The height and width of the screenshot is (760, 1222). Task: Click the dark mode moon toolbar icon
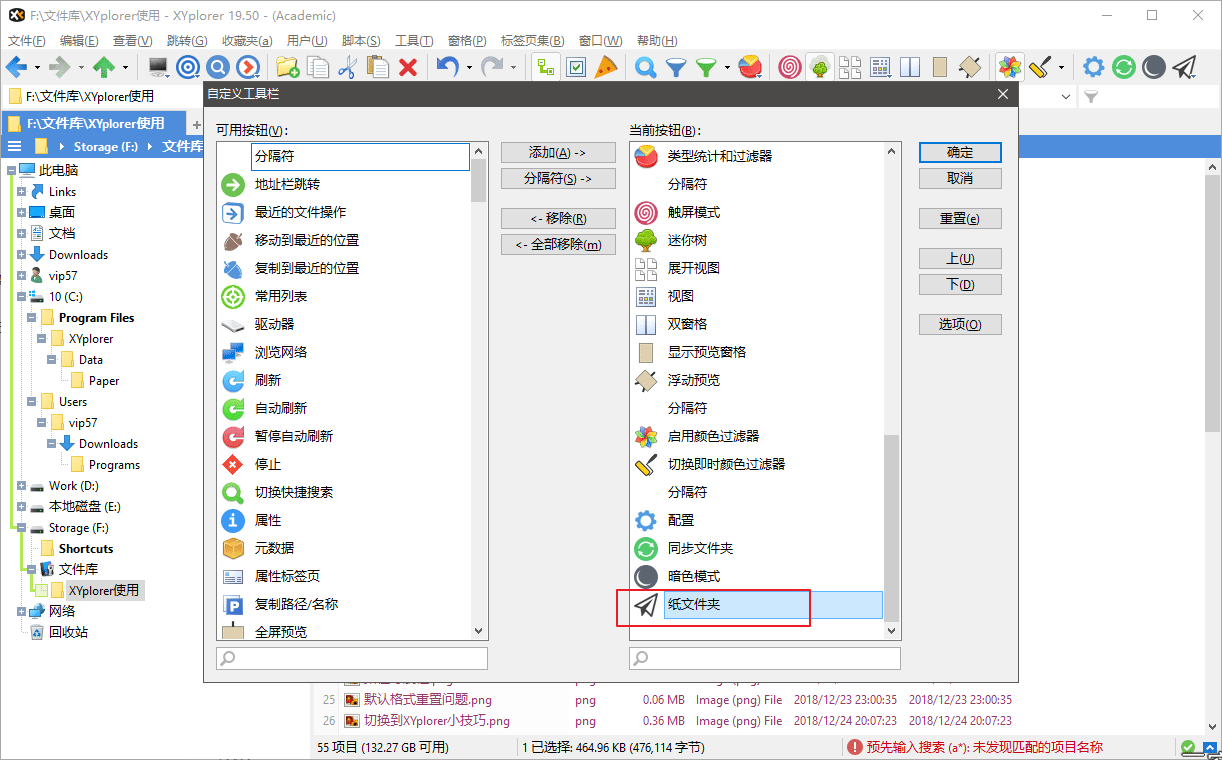pyautogui.click(x=1154, y=67)
